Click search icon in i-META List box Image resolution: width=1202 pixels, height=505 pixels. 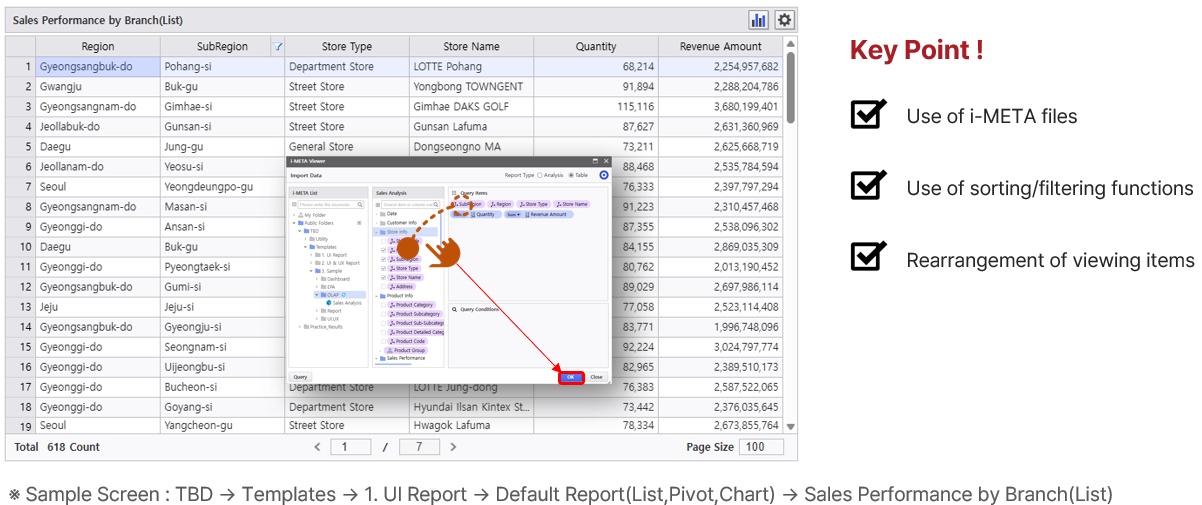[x=359, y=204]
